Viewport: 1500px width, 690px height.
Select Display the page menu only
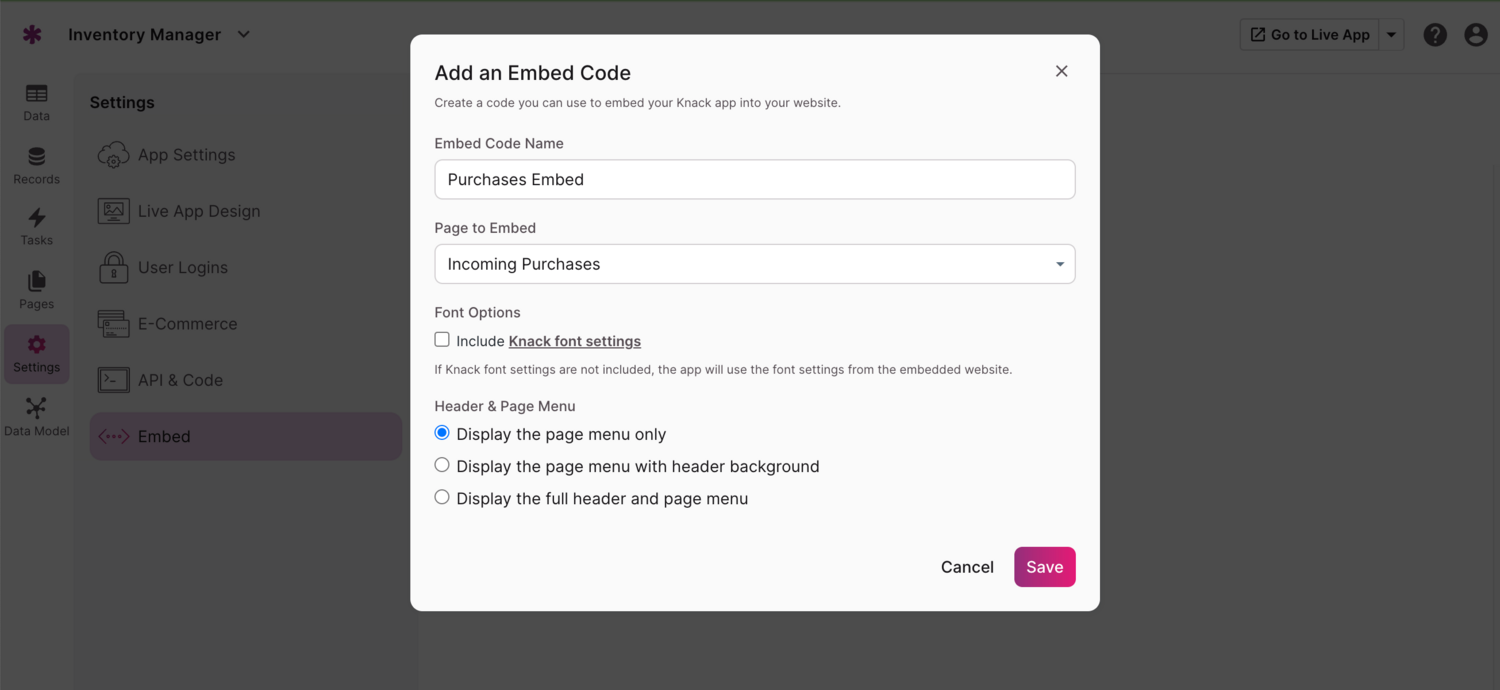(442, 433)
